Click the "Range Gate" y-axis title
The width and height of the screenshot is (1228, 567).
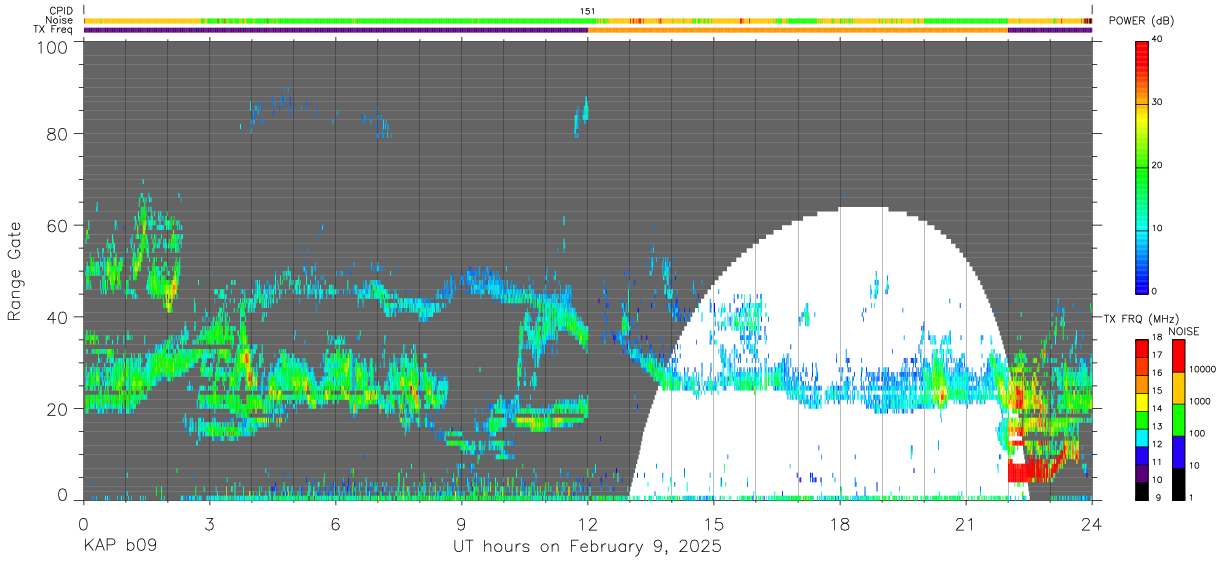(15, 271)
